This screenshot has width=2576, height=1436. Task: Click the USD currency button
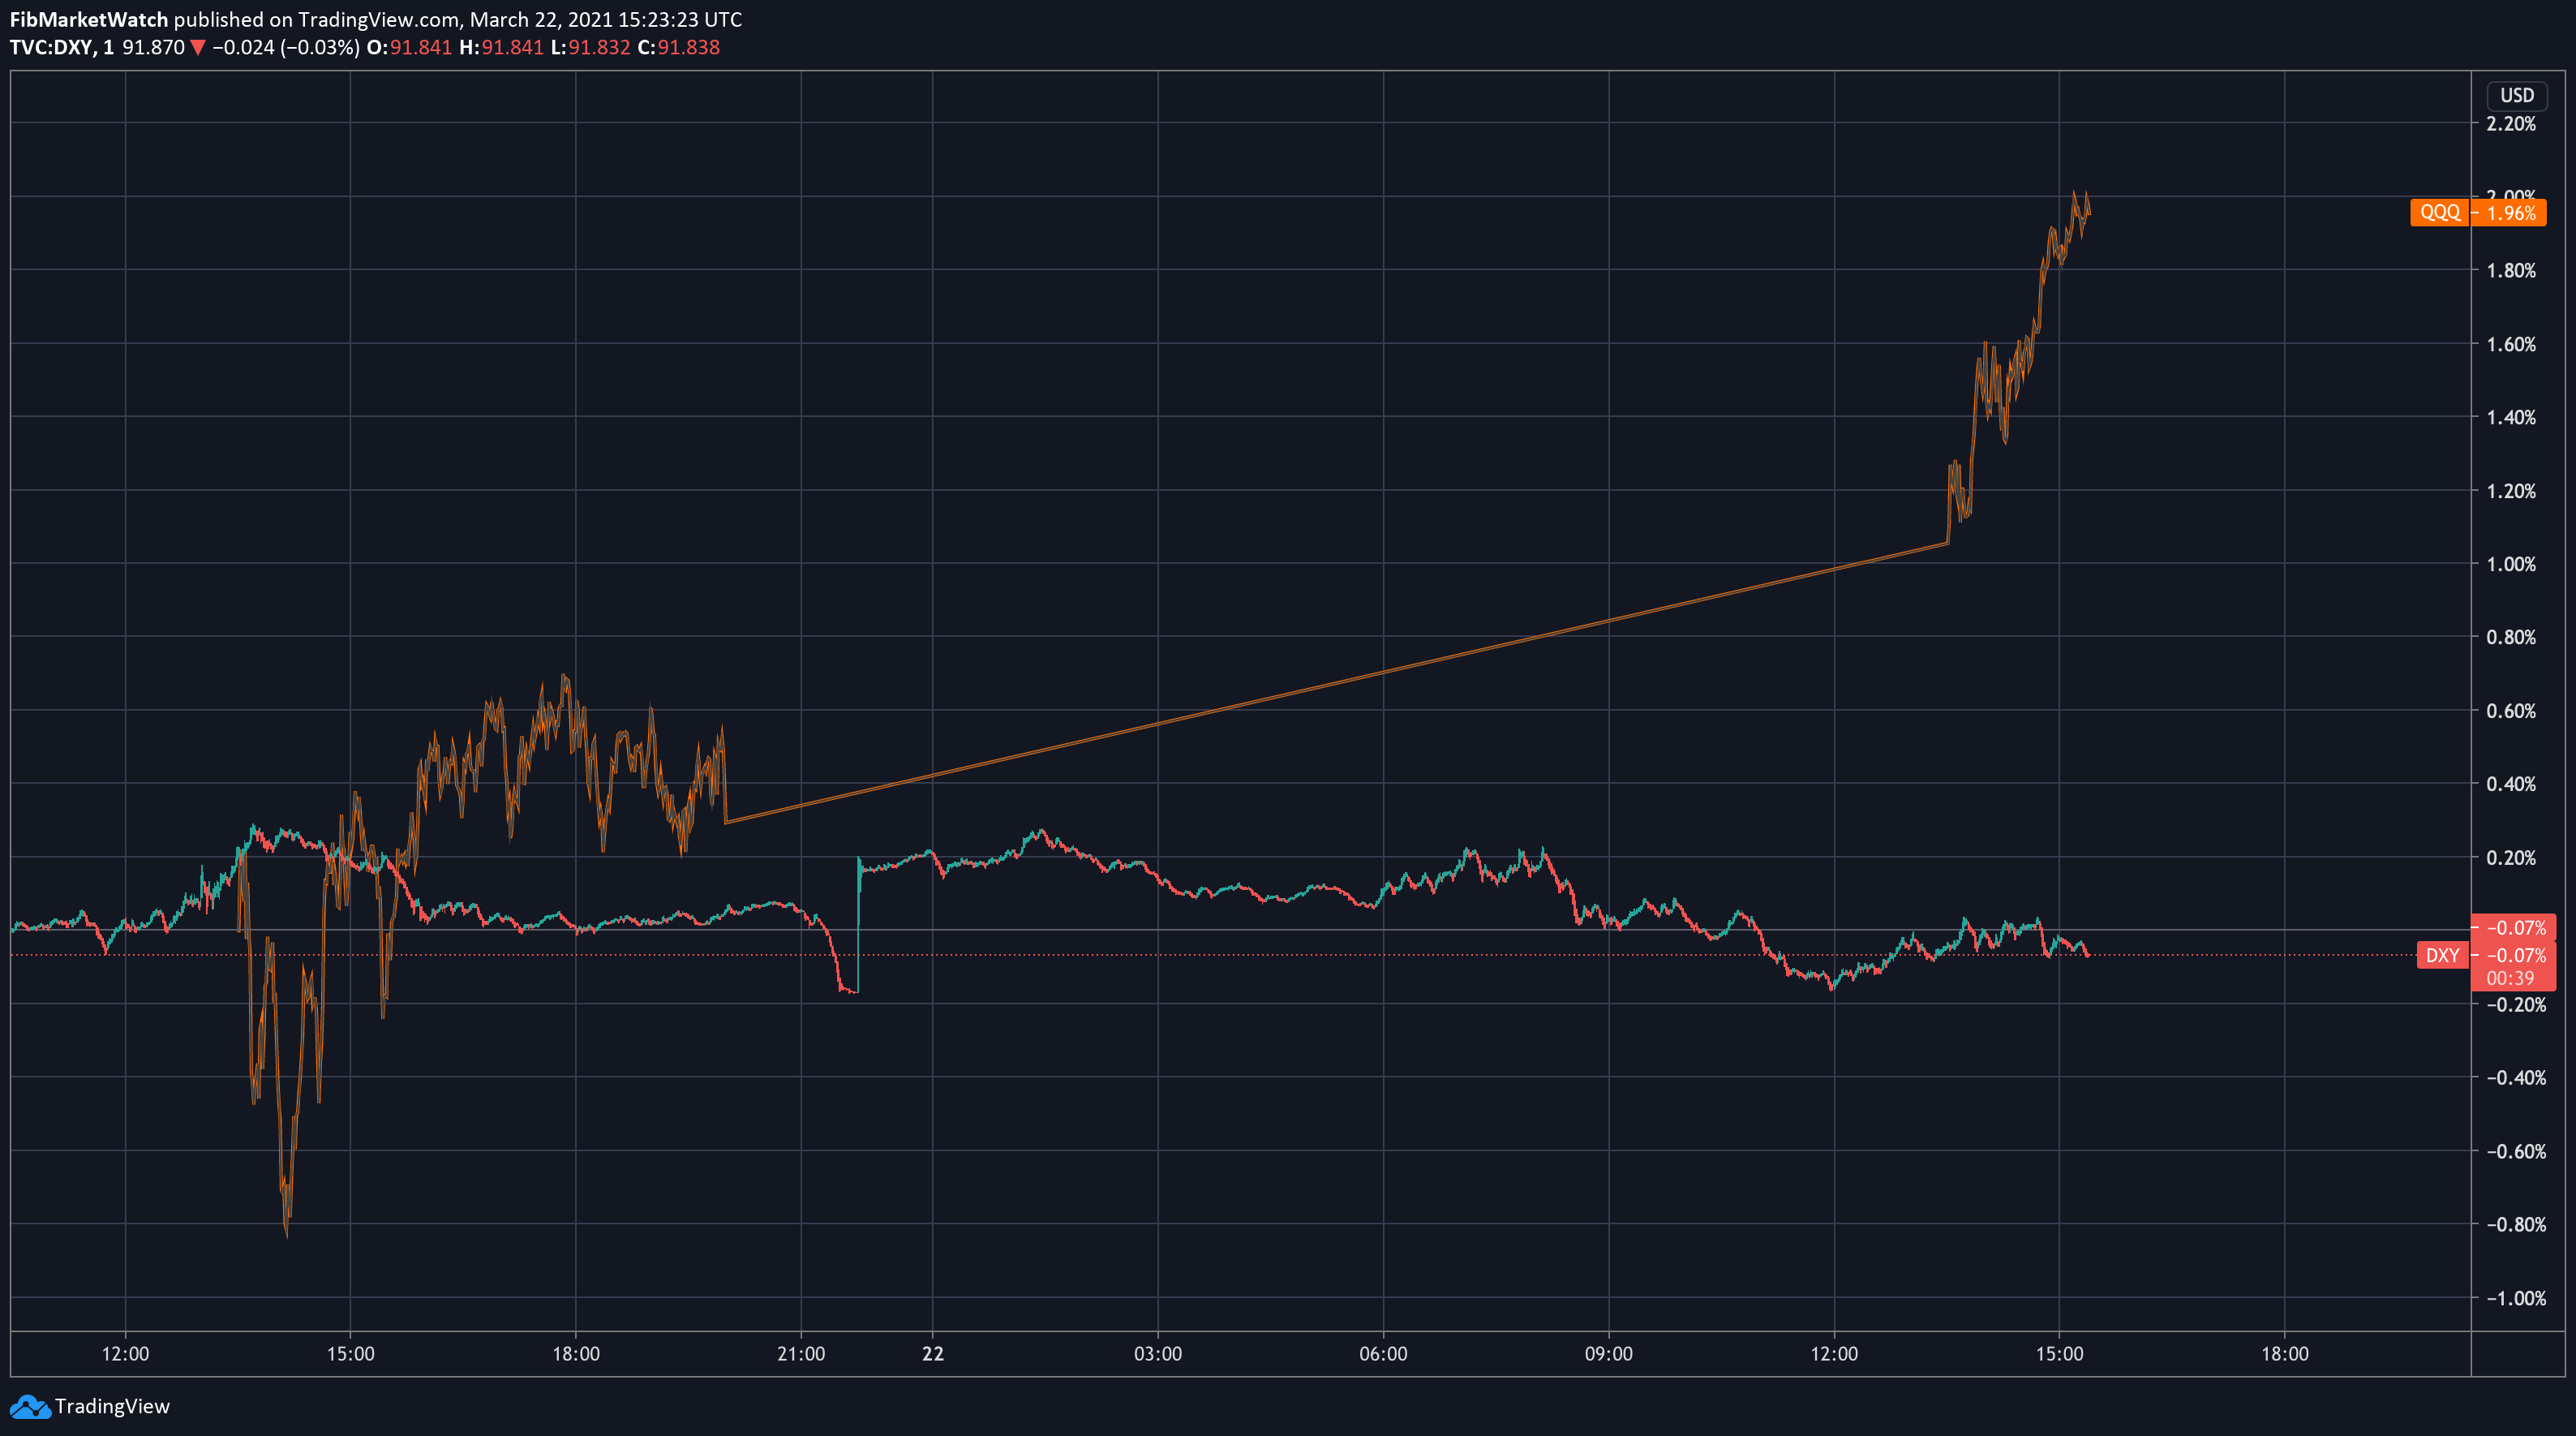coord(2517,95)
